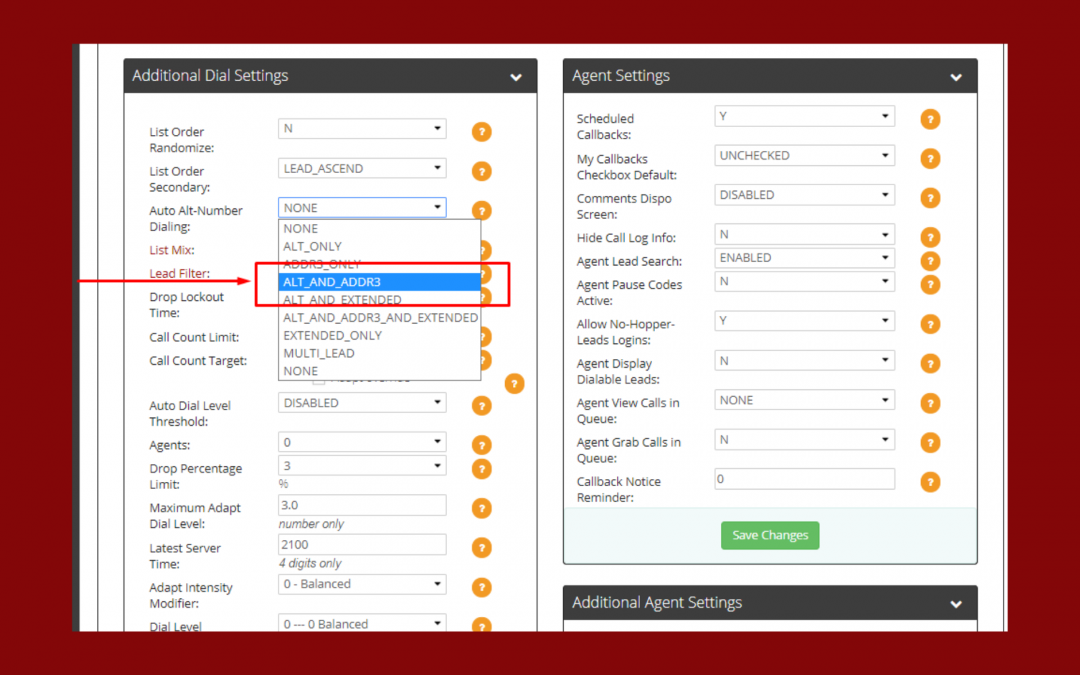Choose ALT_AND_EXTENDED option

point(380,300)
